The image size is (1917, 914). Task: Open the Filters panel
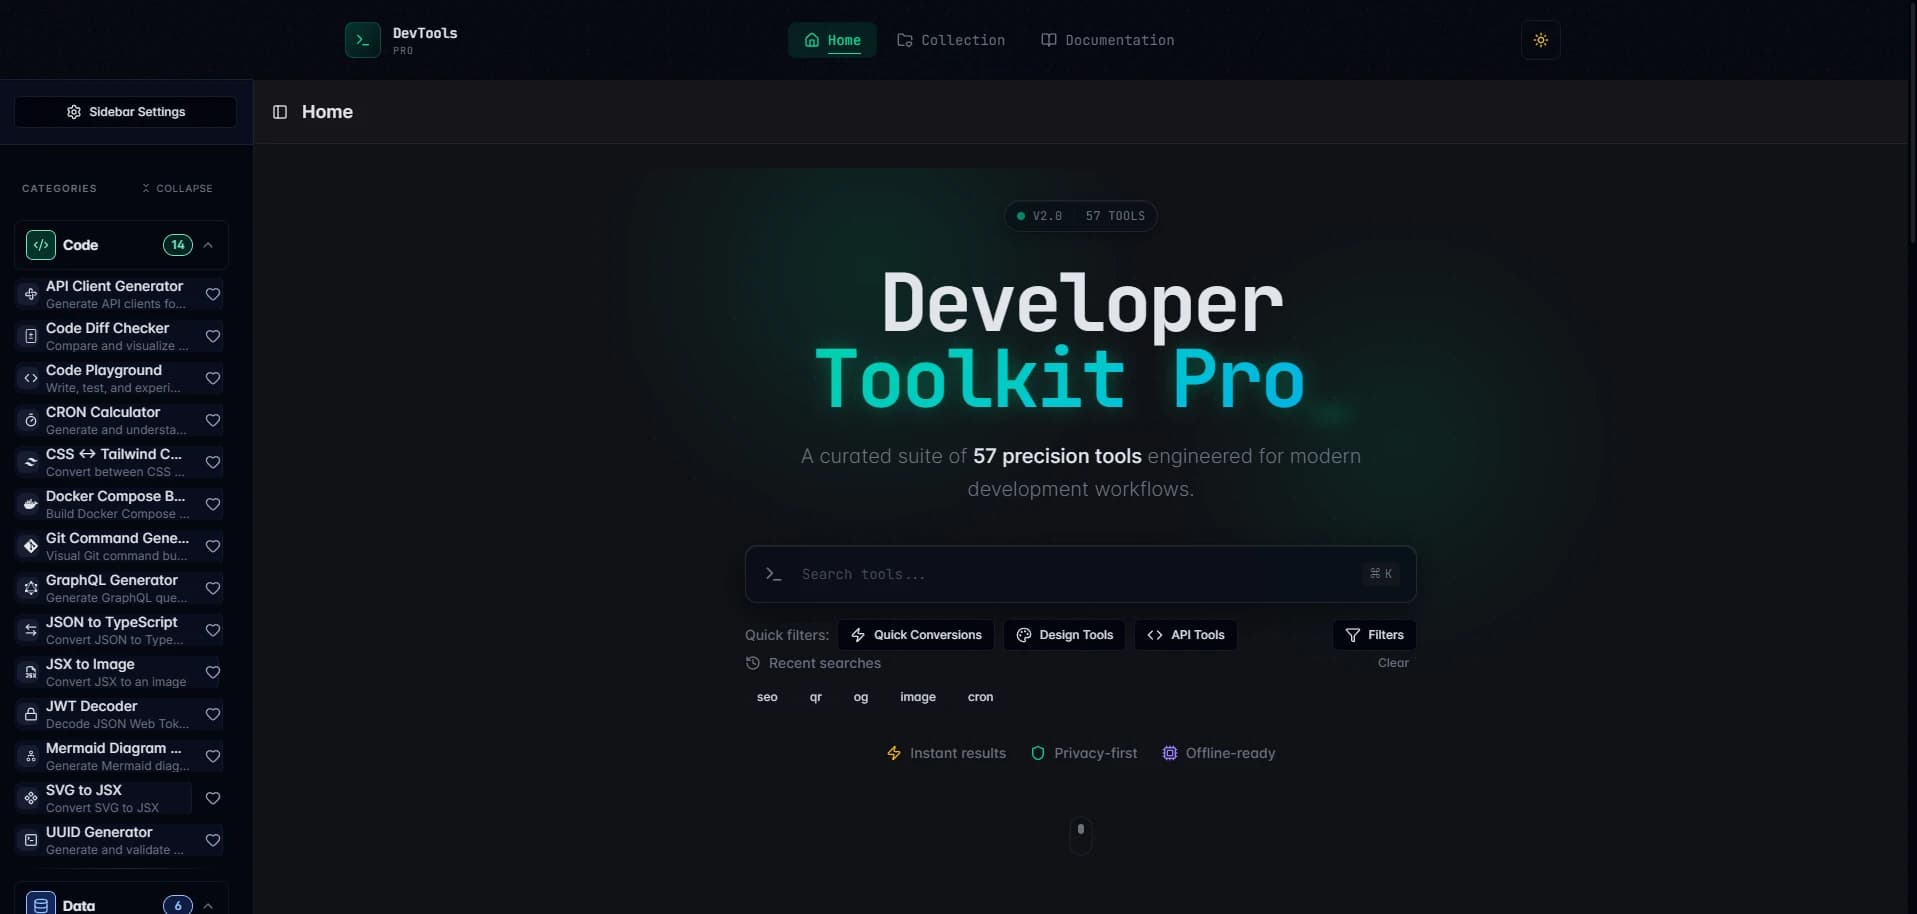pyautogui.click(x=1374, y=635)
